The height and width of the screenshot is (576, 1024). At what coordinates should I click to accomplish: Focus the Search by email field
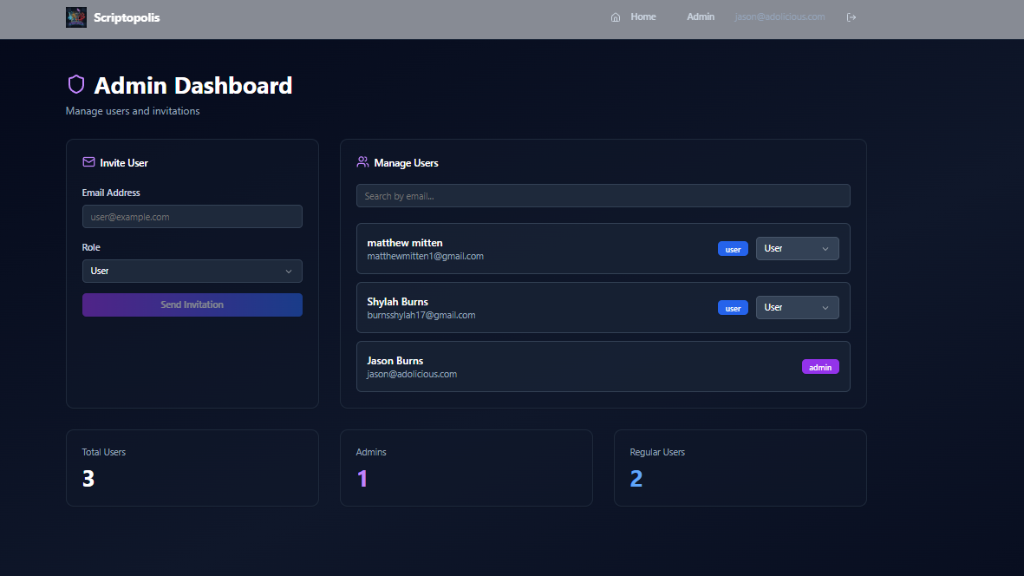[x=603, y=196]
